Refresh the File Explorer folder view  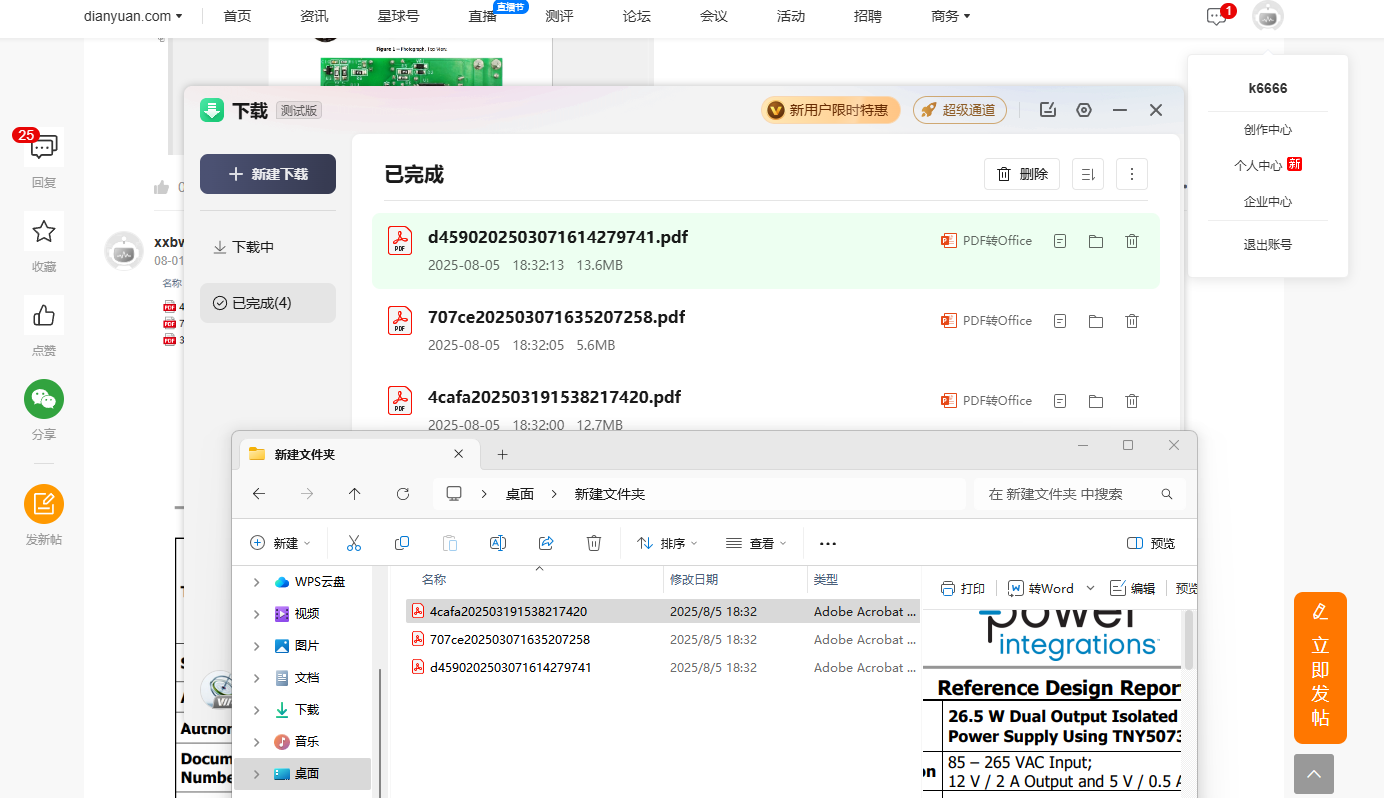point(403,494)
